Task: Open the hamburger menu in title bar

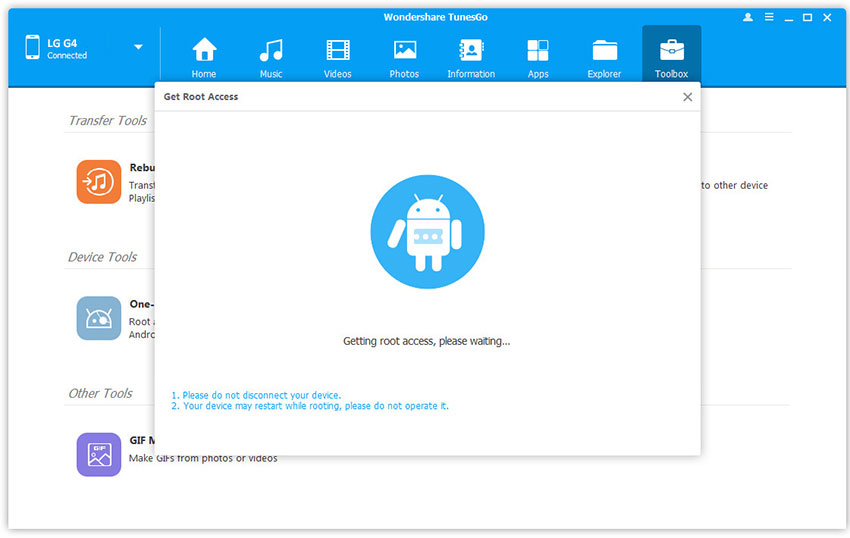Action: pyautogui.click(x=768, y=18)
